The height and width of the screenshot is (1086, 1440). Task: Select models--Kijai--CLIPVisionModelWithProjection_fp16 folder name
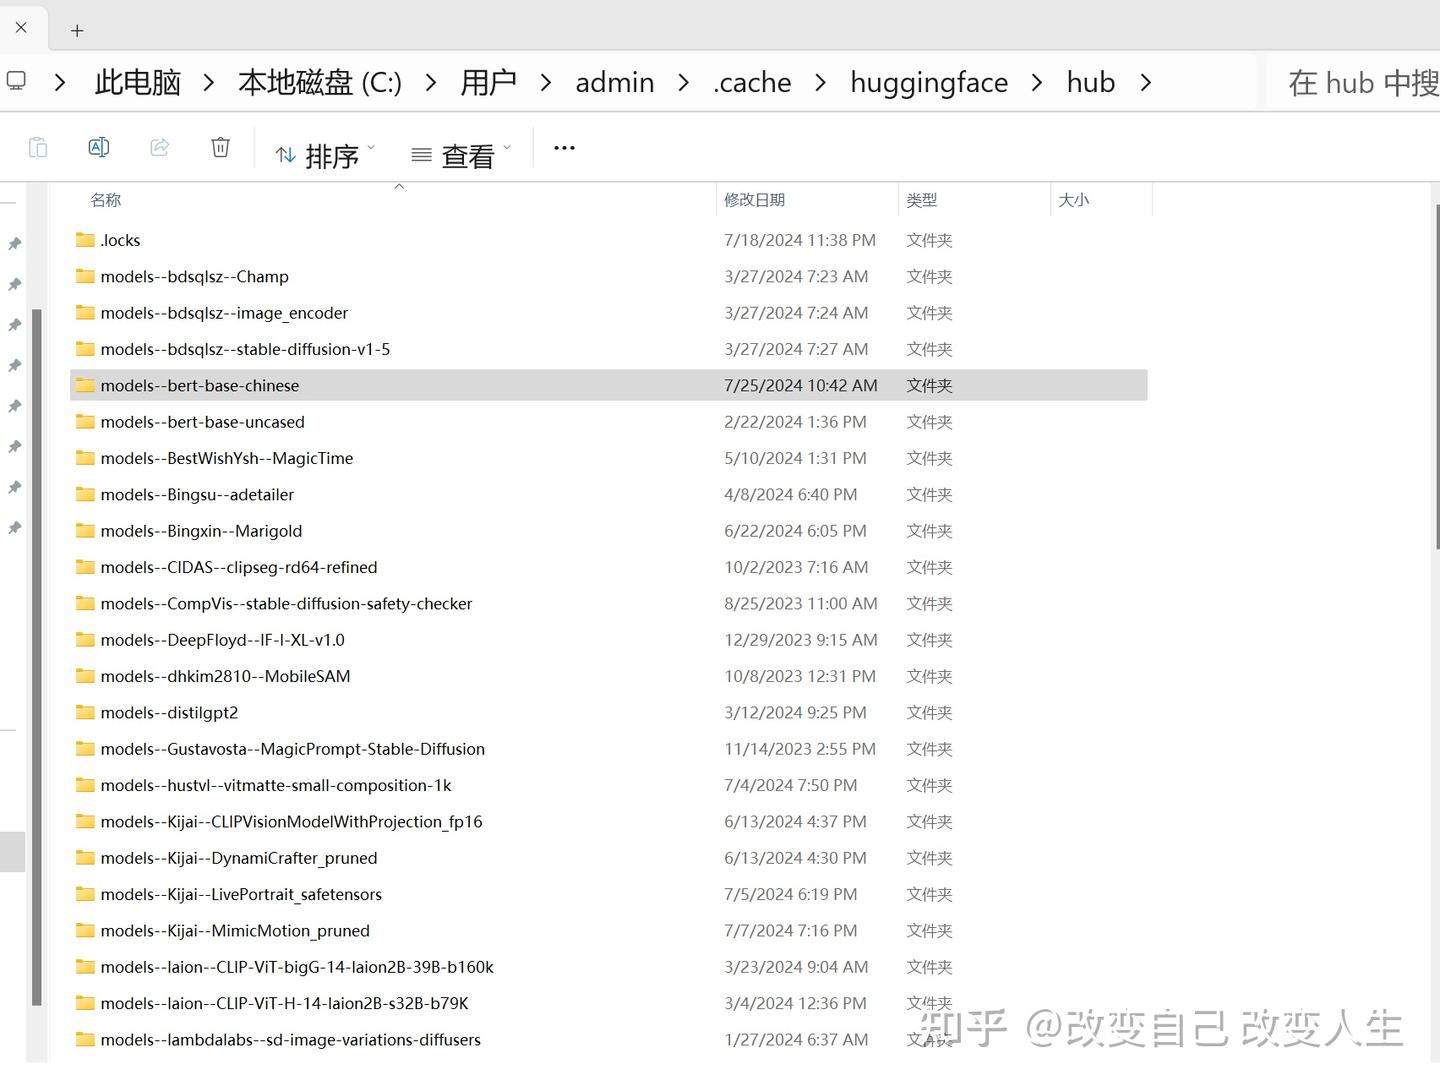(291, 822)
